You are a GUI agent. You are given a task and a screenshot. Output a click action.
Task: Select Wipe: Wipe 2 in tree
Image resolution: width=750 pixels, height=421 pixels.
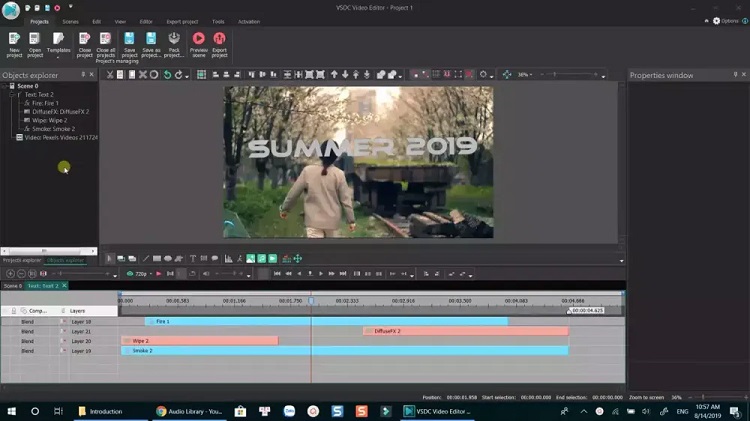click(x=49, y=120)
